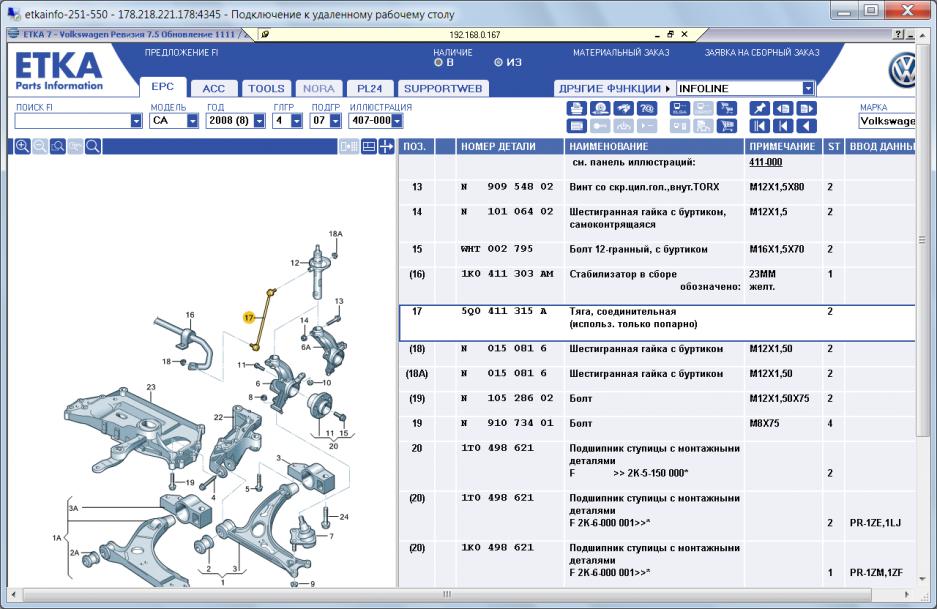
Task: Go to previous illustration page icon
Action: coord(783,108)
